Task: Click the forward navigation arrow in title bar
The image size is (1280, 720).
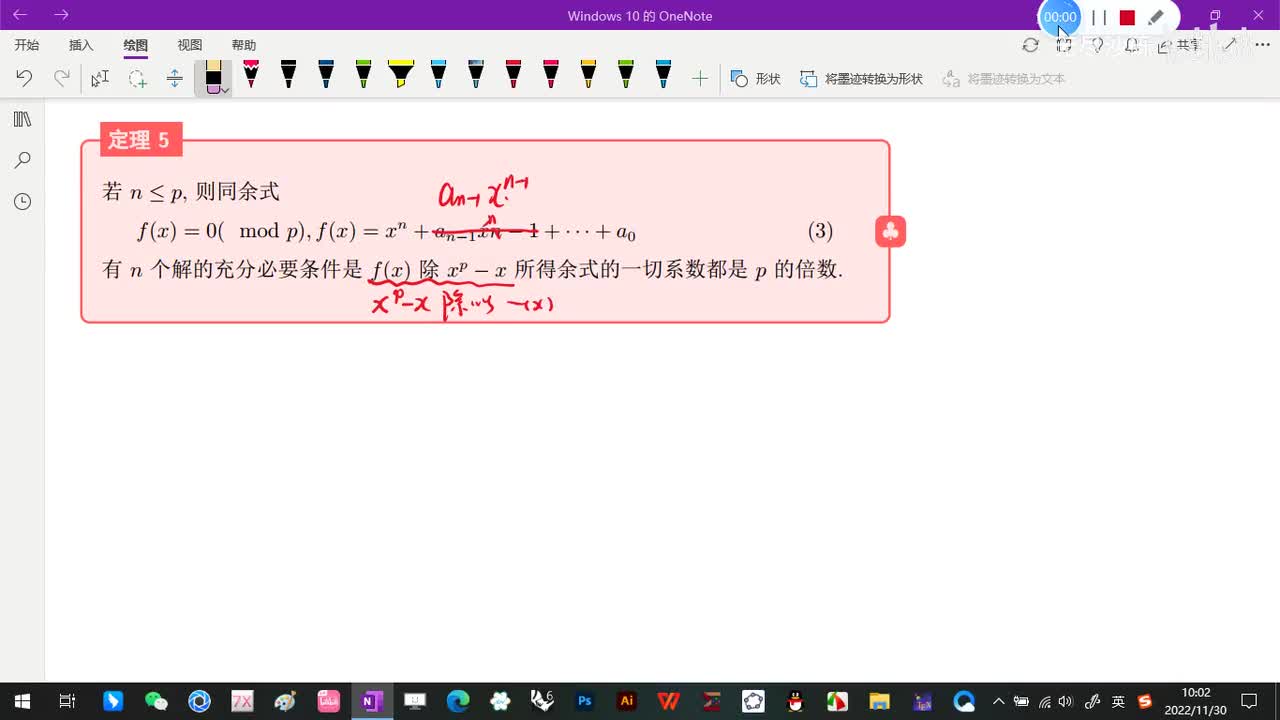Action: tap(61, 15)
